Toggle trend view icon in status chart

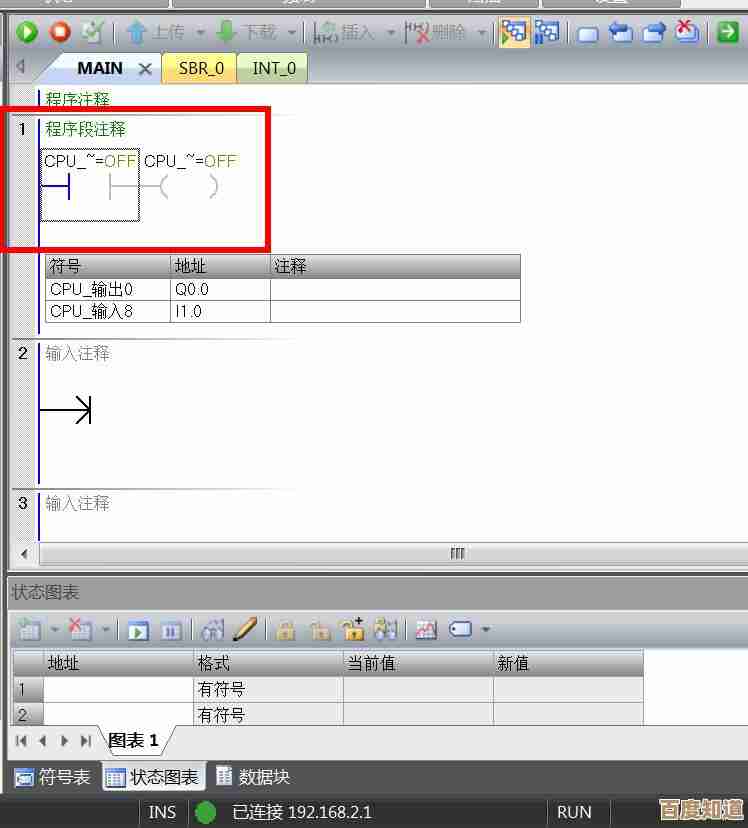point(427,630)
